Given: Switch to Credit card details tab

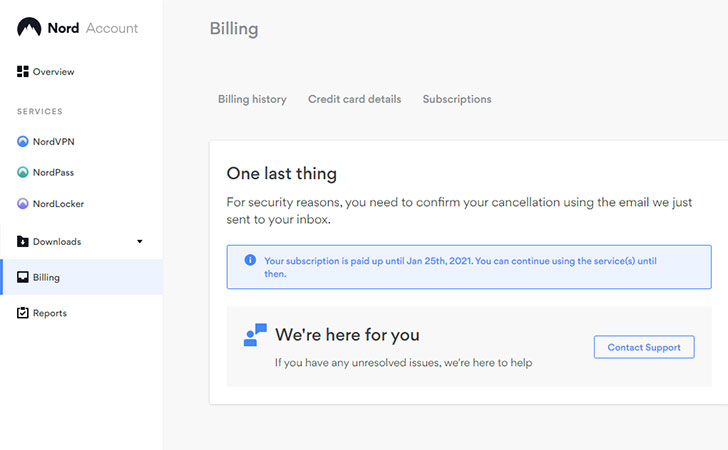Looking at the screenshot, I should [354, 99].
